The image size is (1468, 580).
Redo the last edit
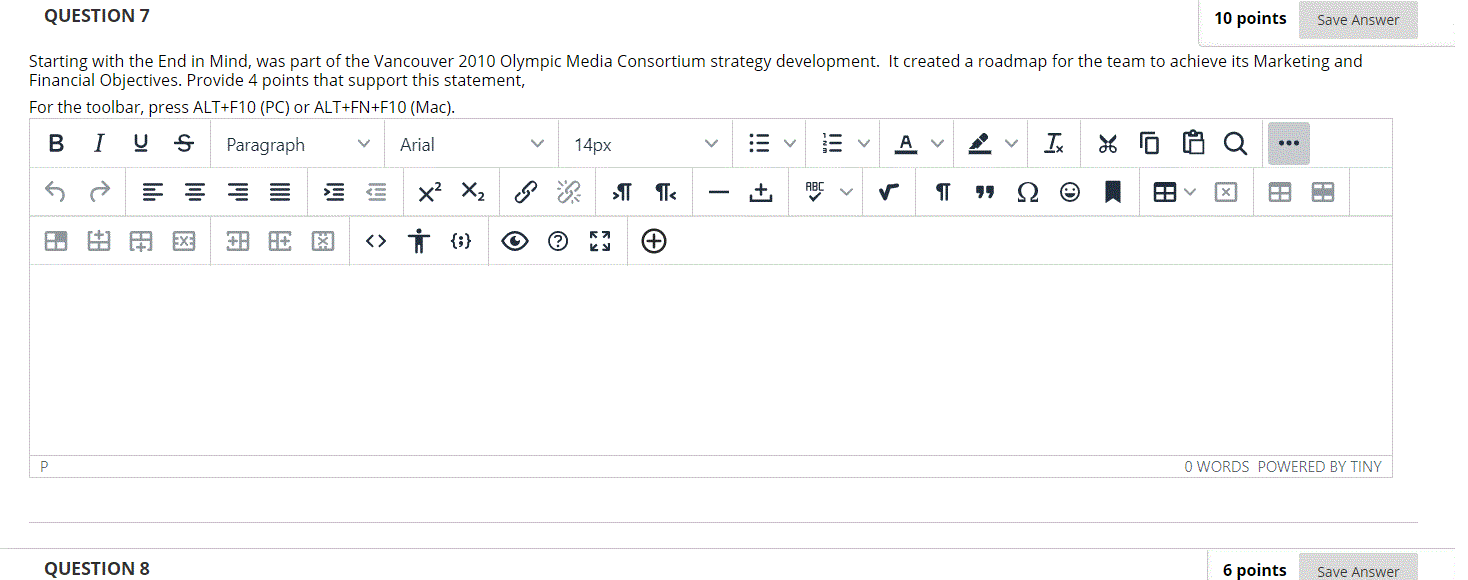tap(99, 192)
